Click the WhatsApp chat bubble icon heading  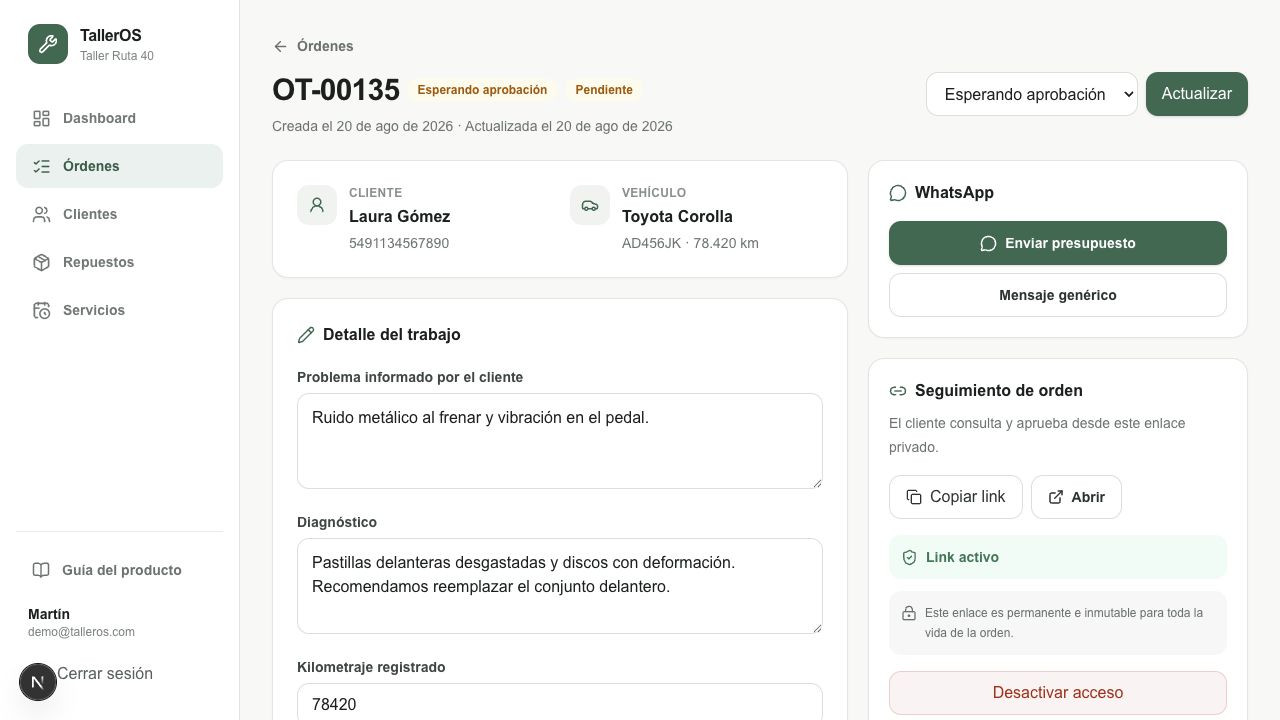pyautogui.click(x=898, y=193)
